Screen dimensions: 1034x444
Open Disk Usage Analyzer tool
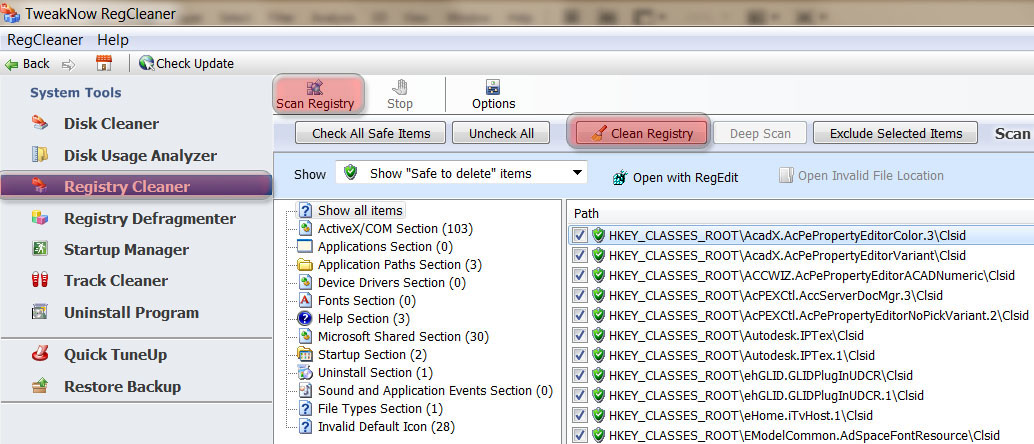pyautogui.click(x=140, y=156)
